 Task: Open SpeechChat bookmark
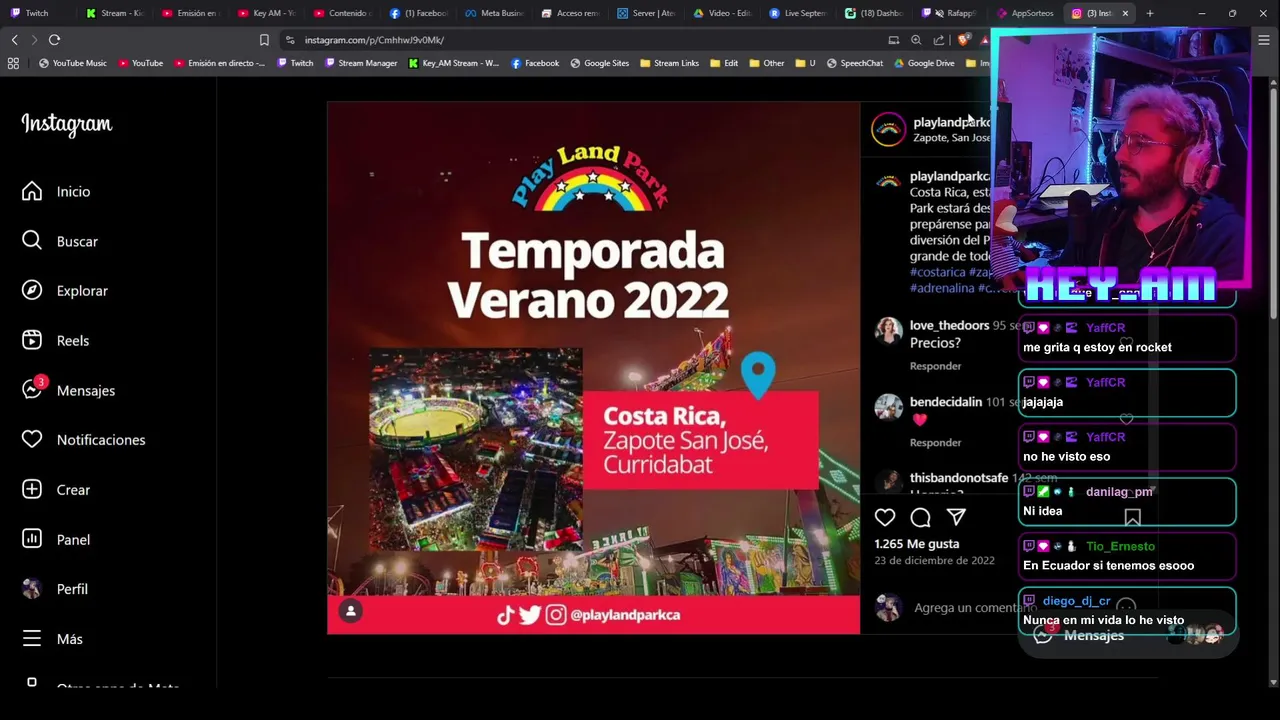[x=855, y=63]
